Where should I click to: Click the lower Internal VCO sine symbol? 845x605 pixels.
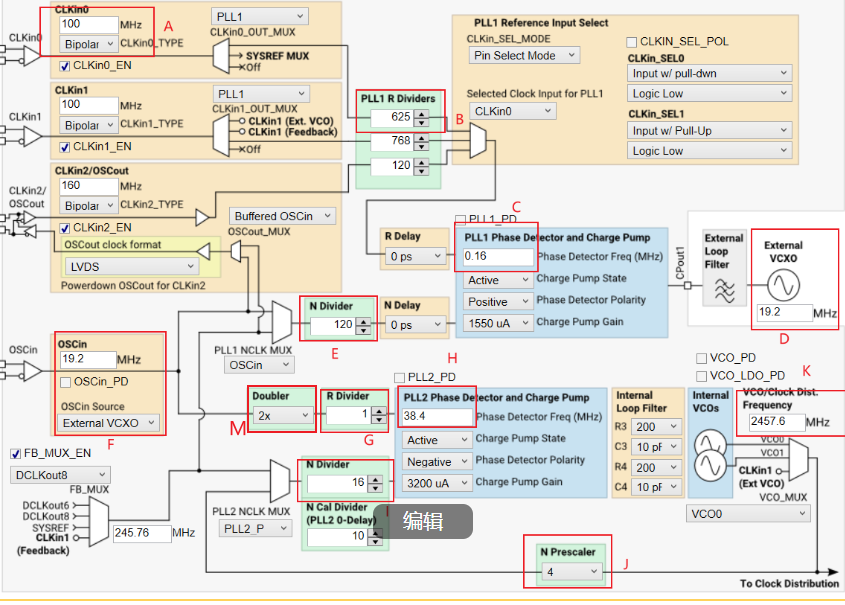(x=710, y=466)
